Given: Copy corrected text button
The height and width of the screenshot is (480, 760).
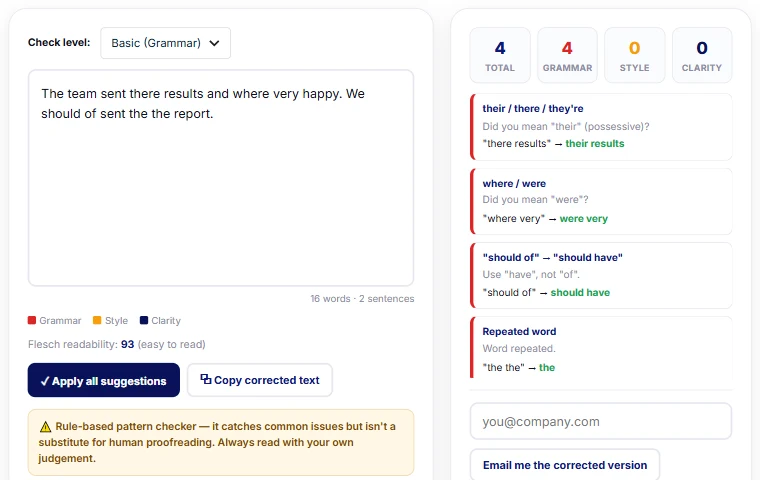Looking at the screenshot, I should (260, 380).
